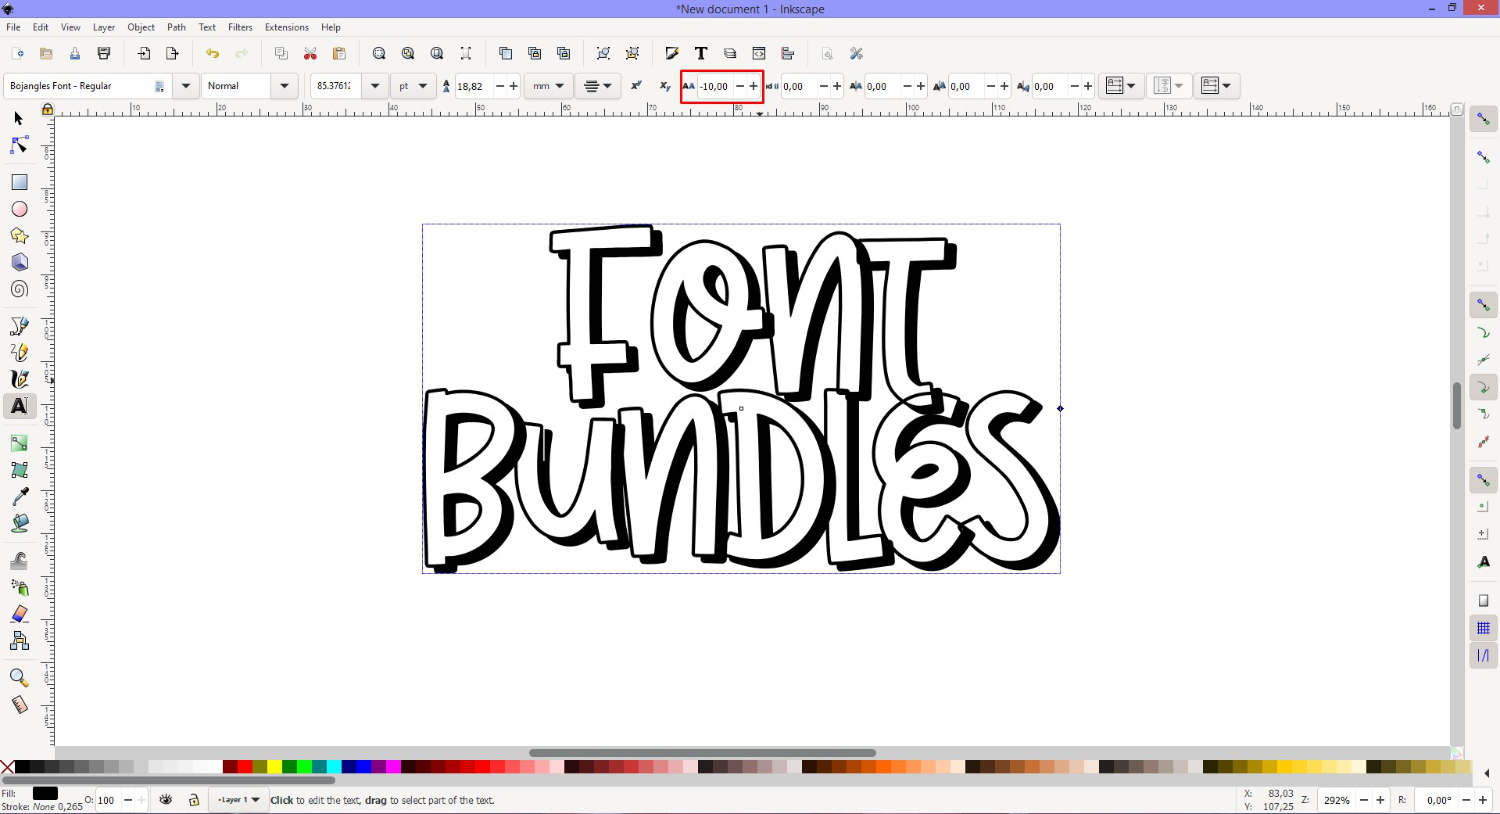1500x814 pixels.
Task: Select the Tweak tool
Action: (x=19, y=560)
